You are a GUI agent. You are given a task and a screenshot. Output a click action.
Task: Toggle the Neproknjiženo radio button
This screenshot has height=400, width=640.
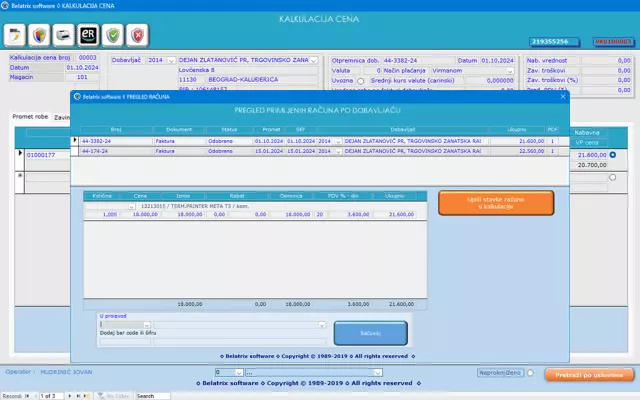[x=530, y=373]
